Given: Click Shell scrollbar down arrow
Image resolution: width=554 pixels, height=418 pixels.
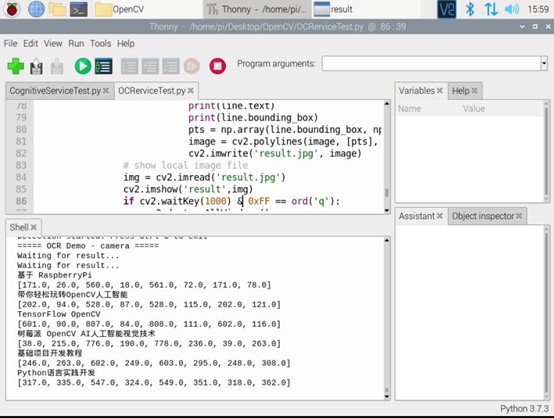Looking at the screenshot, I should pyautogui.click(x=387, y=396).
